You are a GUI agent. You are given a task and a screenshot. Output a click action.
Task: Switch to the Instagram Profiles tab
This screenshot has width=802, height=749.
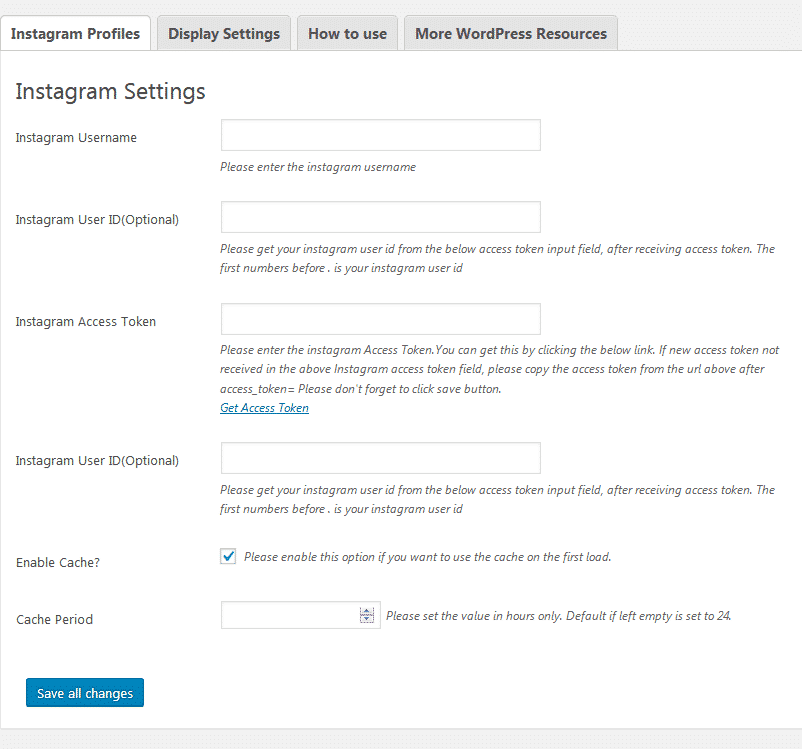75,33
